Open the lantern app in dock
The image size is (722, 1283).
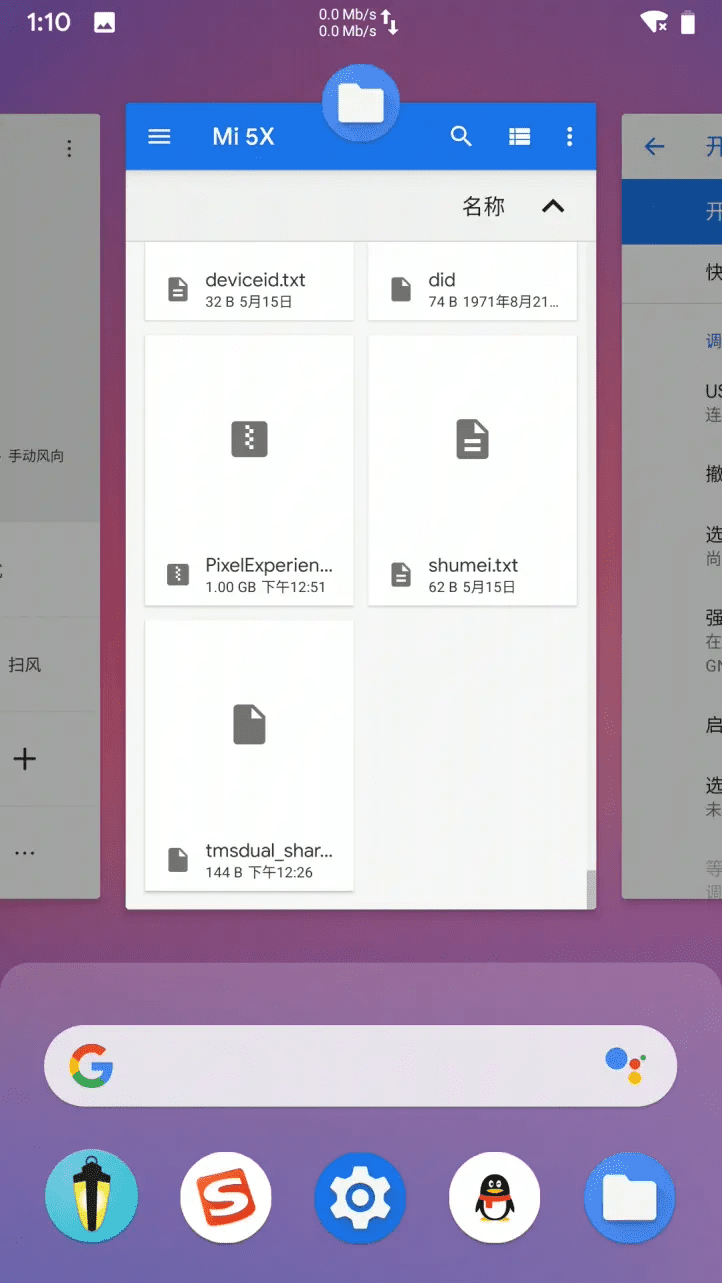[x=92, y=1197]
